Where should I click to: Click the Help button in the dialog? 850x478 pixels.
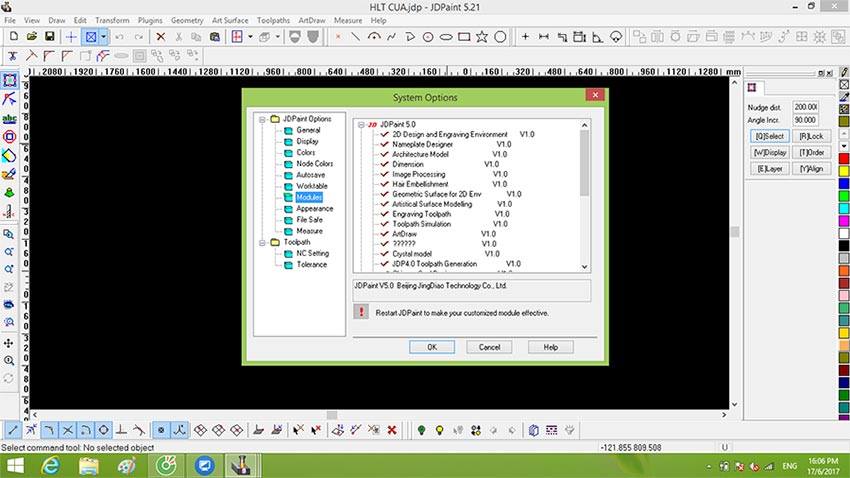click(x=551, y=347)
